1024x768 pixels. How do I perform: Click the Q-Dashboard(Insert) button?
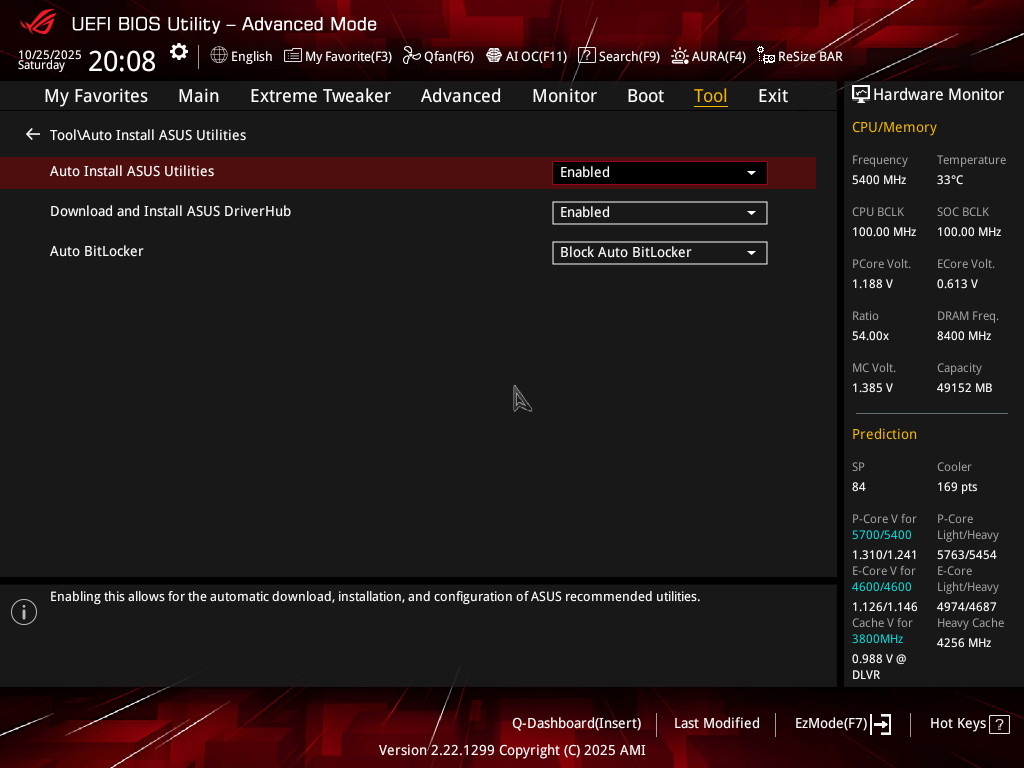pyautogui.click(x=576, y=723)
